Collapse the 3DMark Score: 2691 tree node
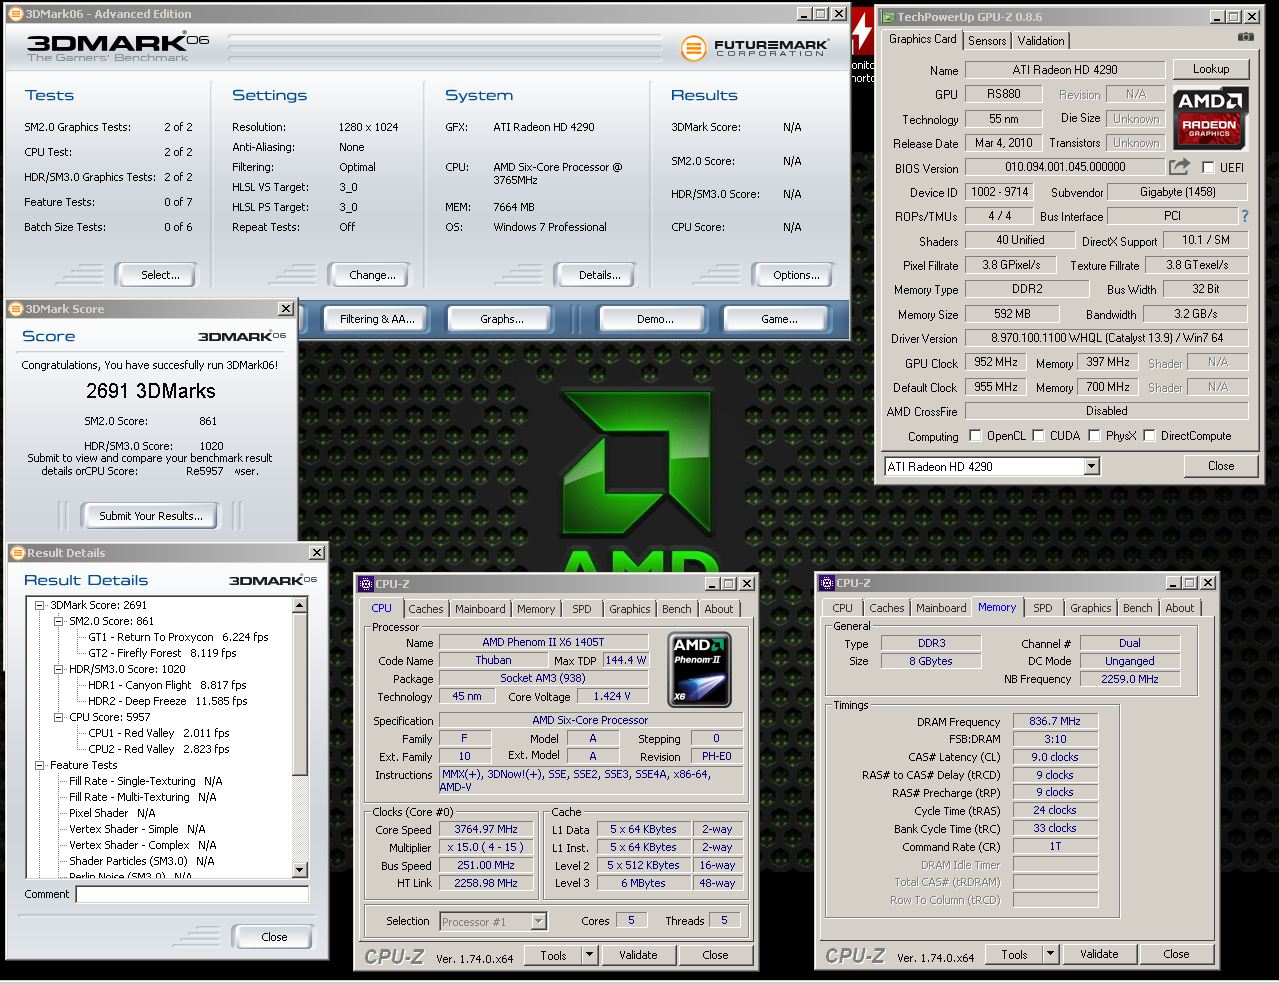1279x984 pixels. 40,605
